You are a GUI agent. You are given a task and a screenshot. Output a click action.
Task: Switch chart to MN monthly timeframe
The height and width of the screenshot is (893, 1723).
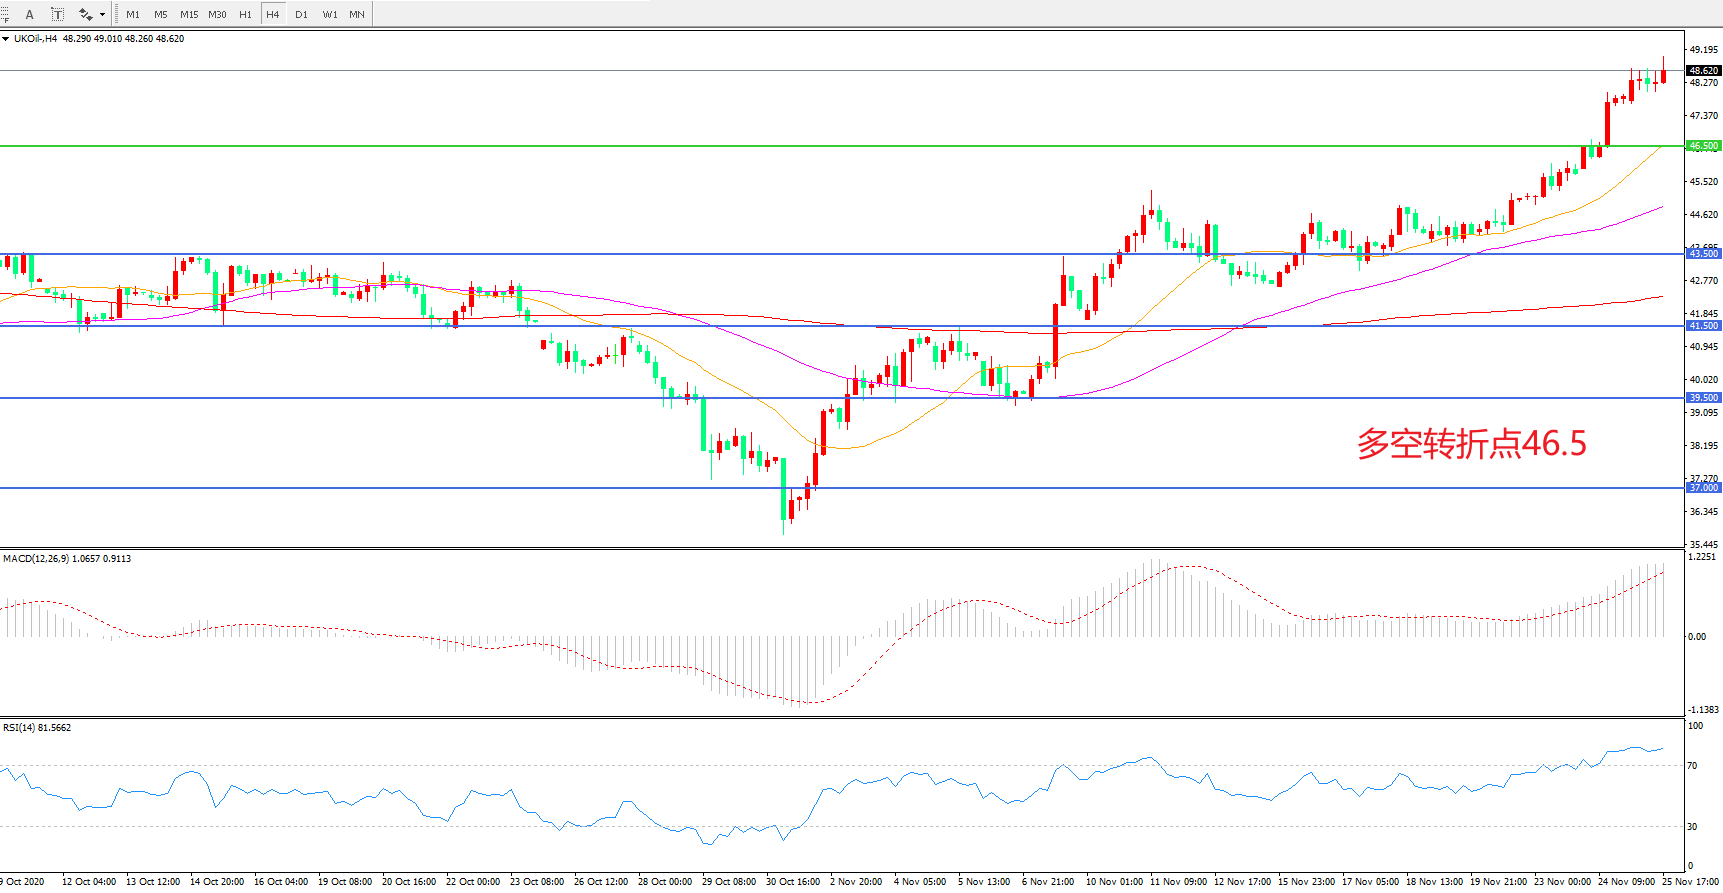pyautogui.click(x=357, y=14)
